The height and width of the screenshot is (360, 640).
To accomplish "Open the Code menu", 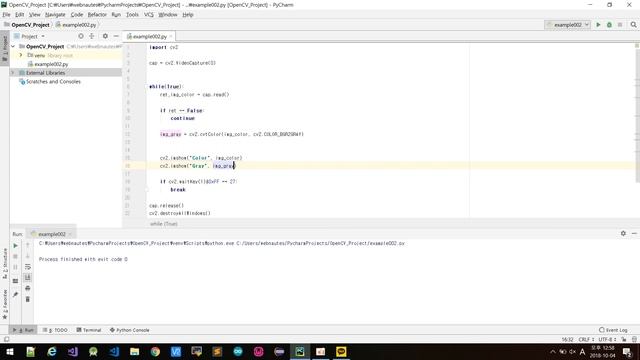I will tap(77, 15).
